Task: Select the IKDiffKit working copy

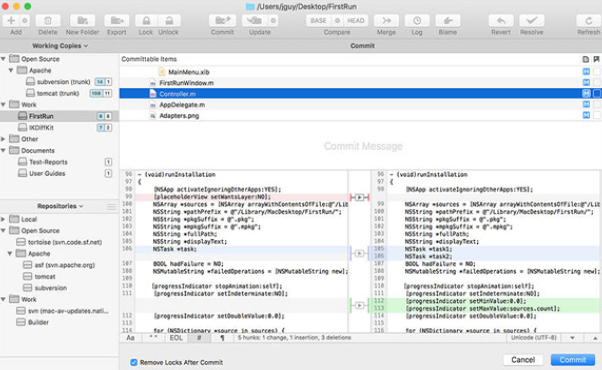Action: point(59,127)
